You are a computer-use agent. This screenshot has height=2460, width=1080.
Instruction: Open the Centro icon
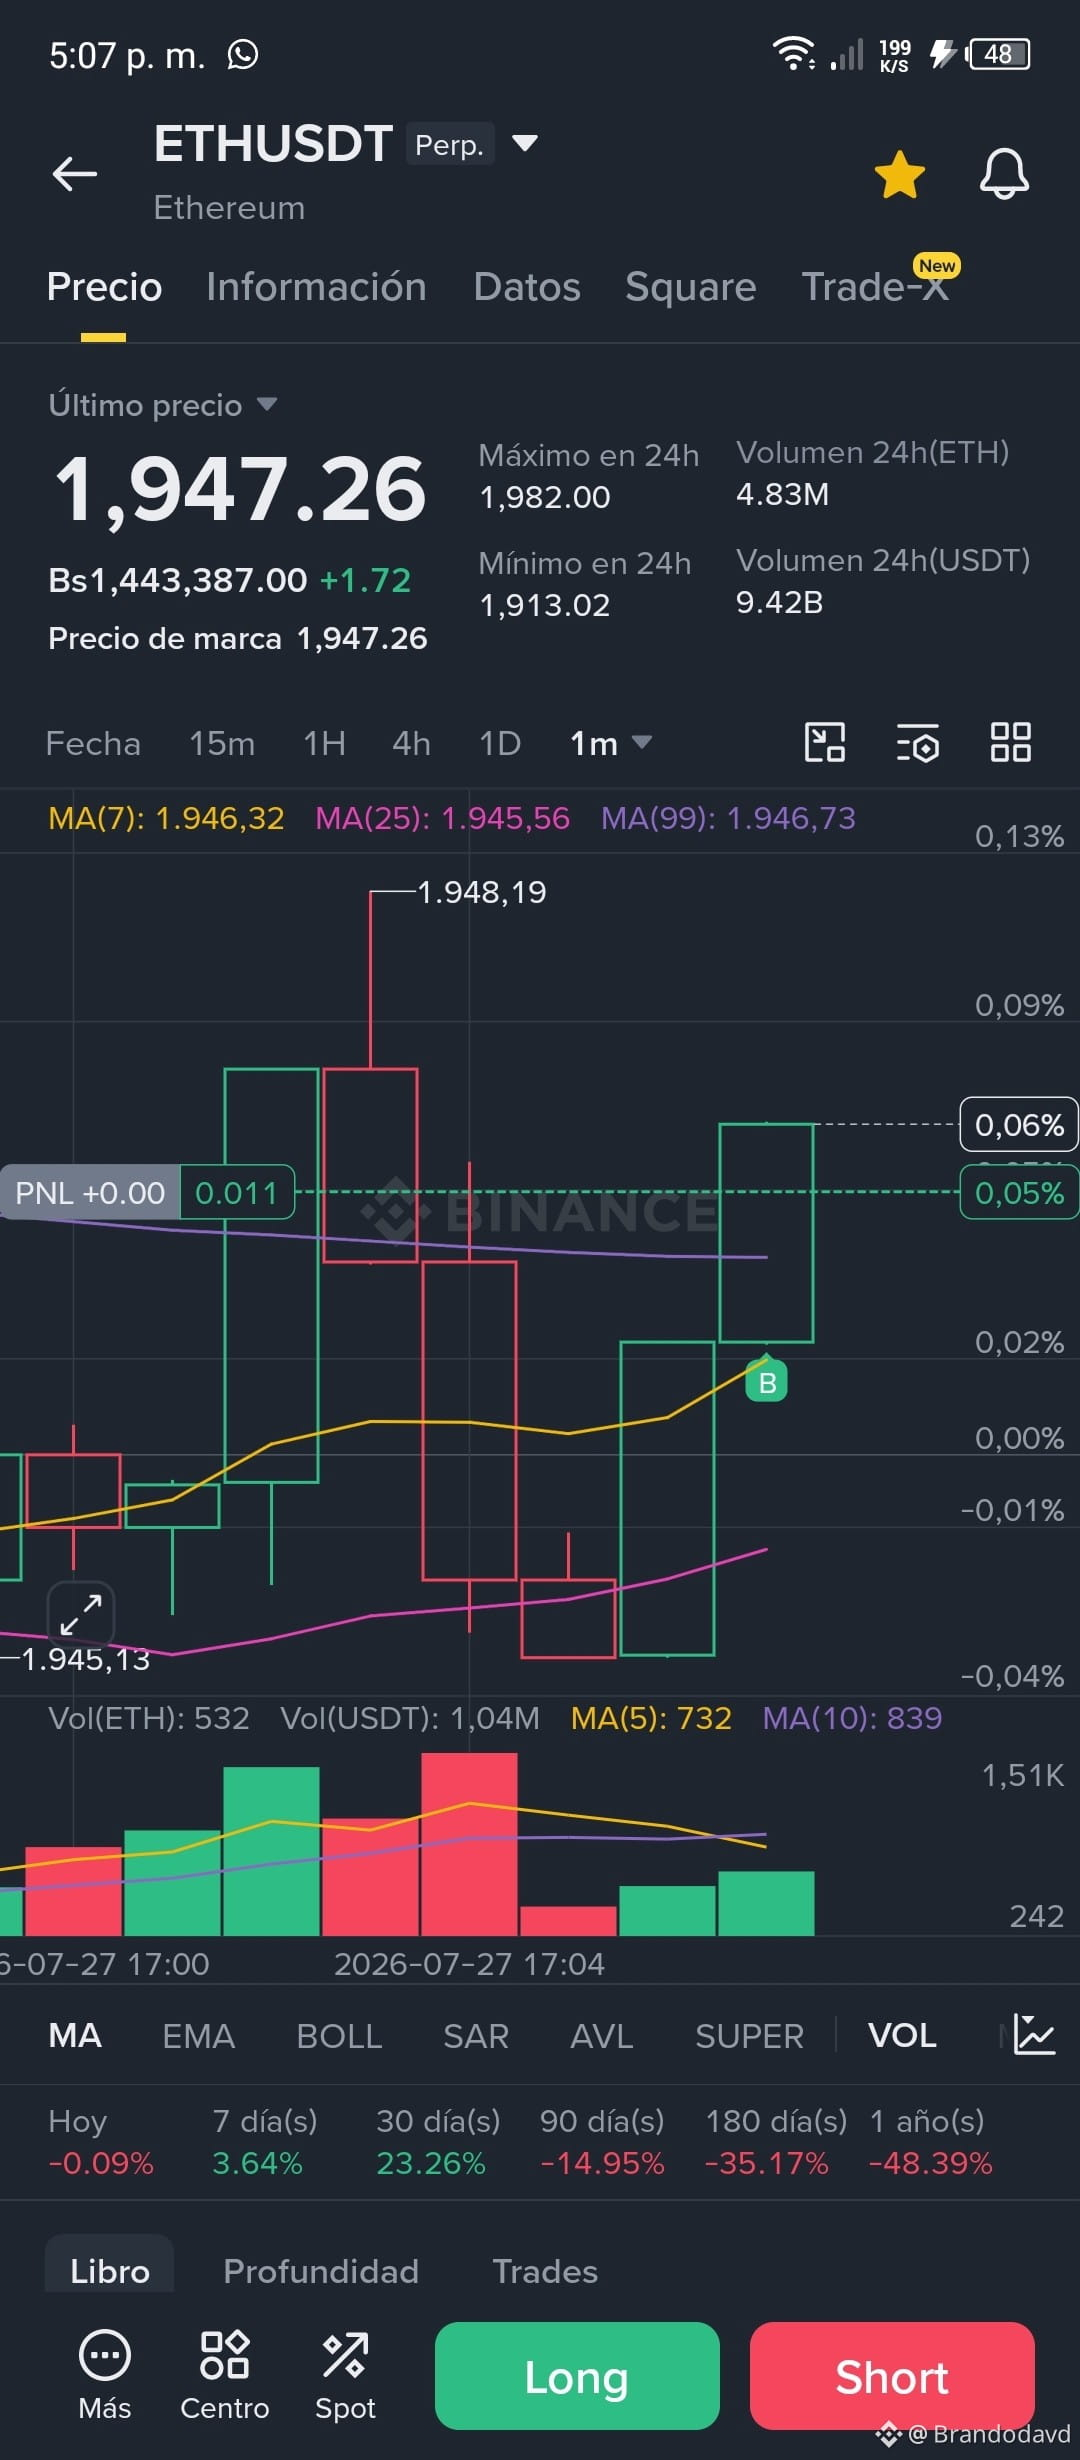click(225, 2376)
